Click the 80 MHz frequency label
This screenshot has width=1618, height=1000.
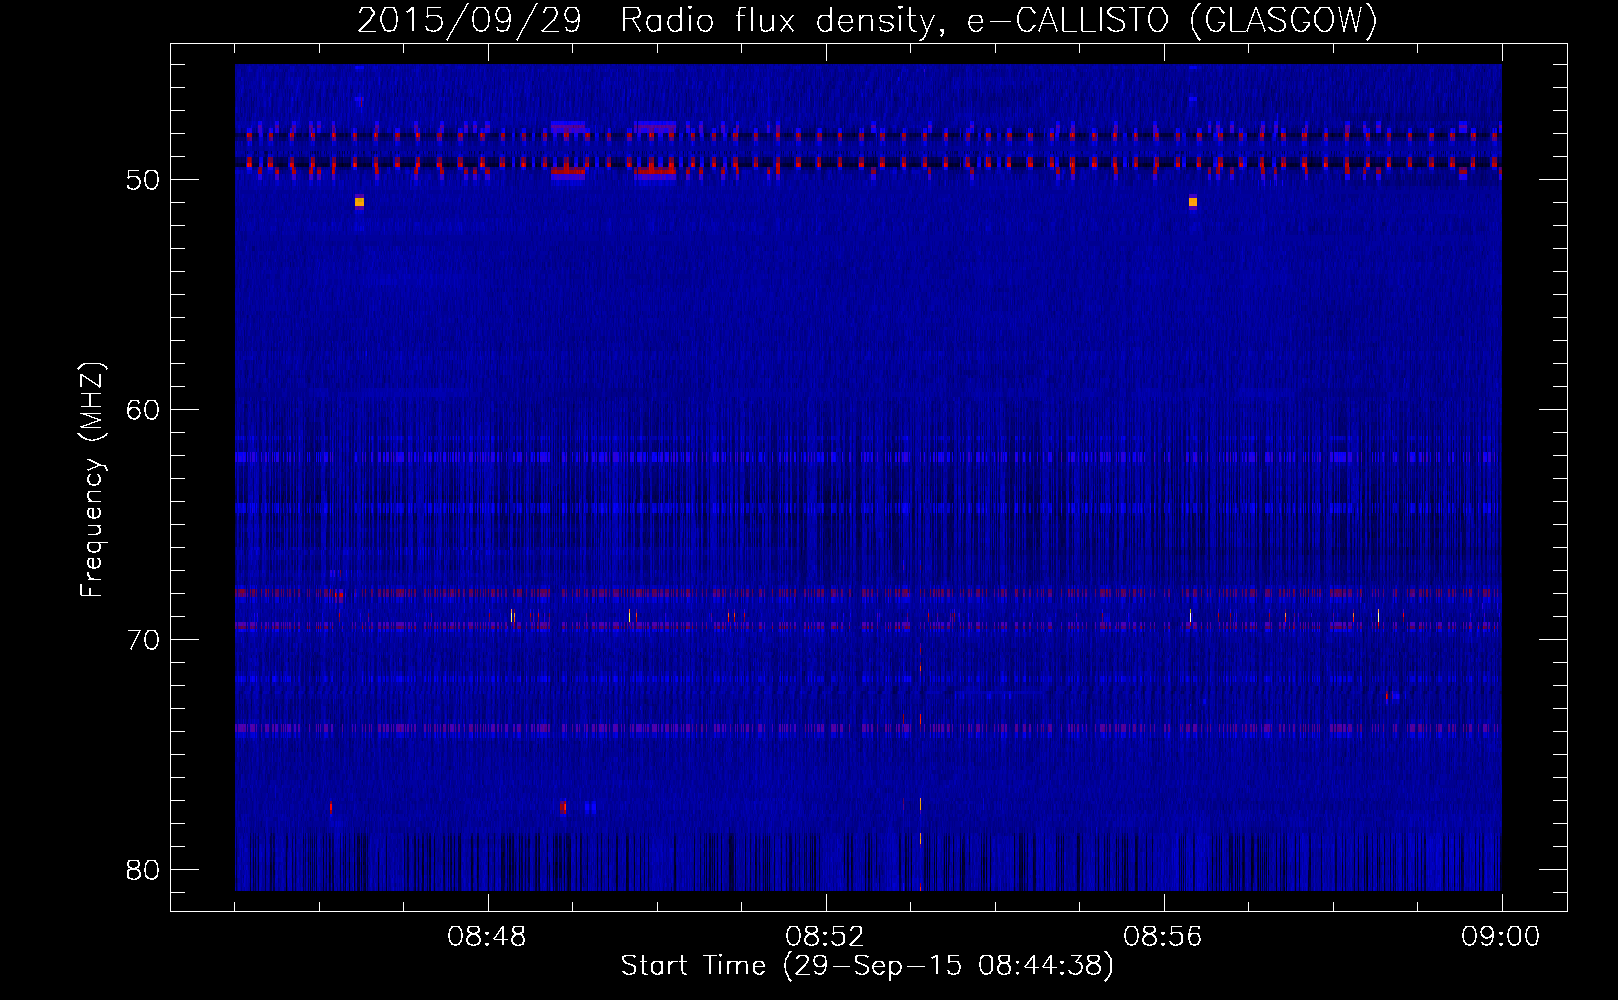click(143, 870)
